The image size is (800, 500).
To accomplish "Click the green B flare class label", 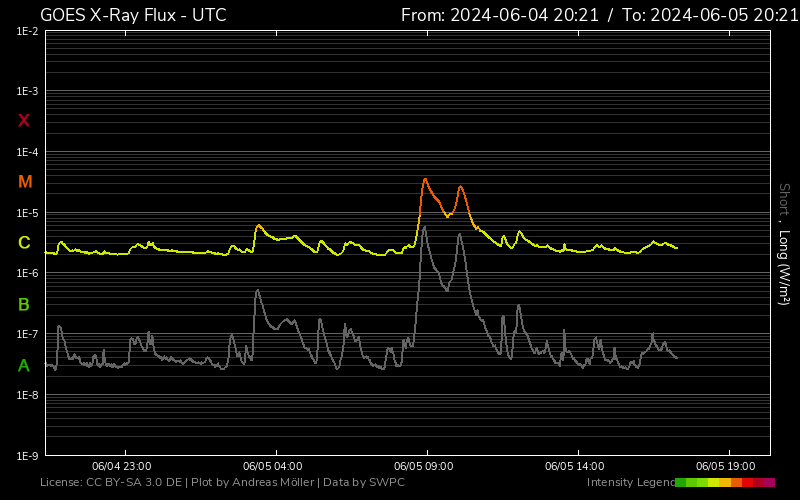I will [x=24, y=304].
